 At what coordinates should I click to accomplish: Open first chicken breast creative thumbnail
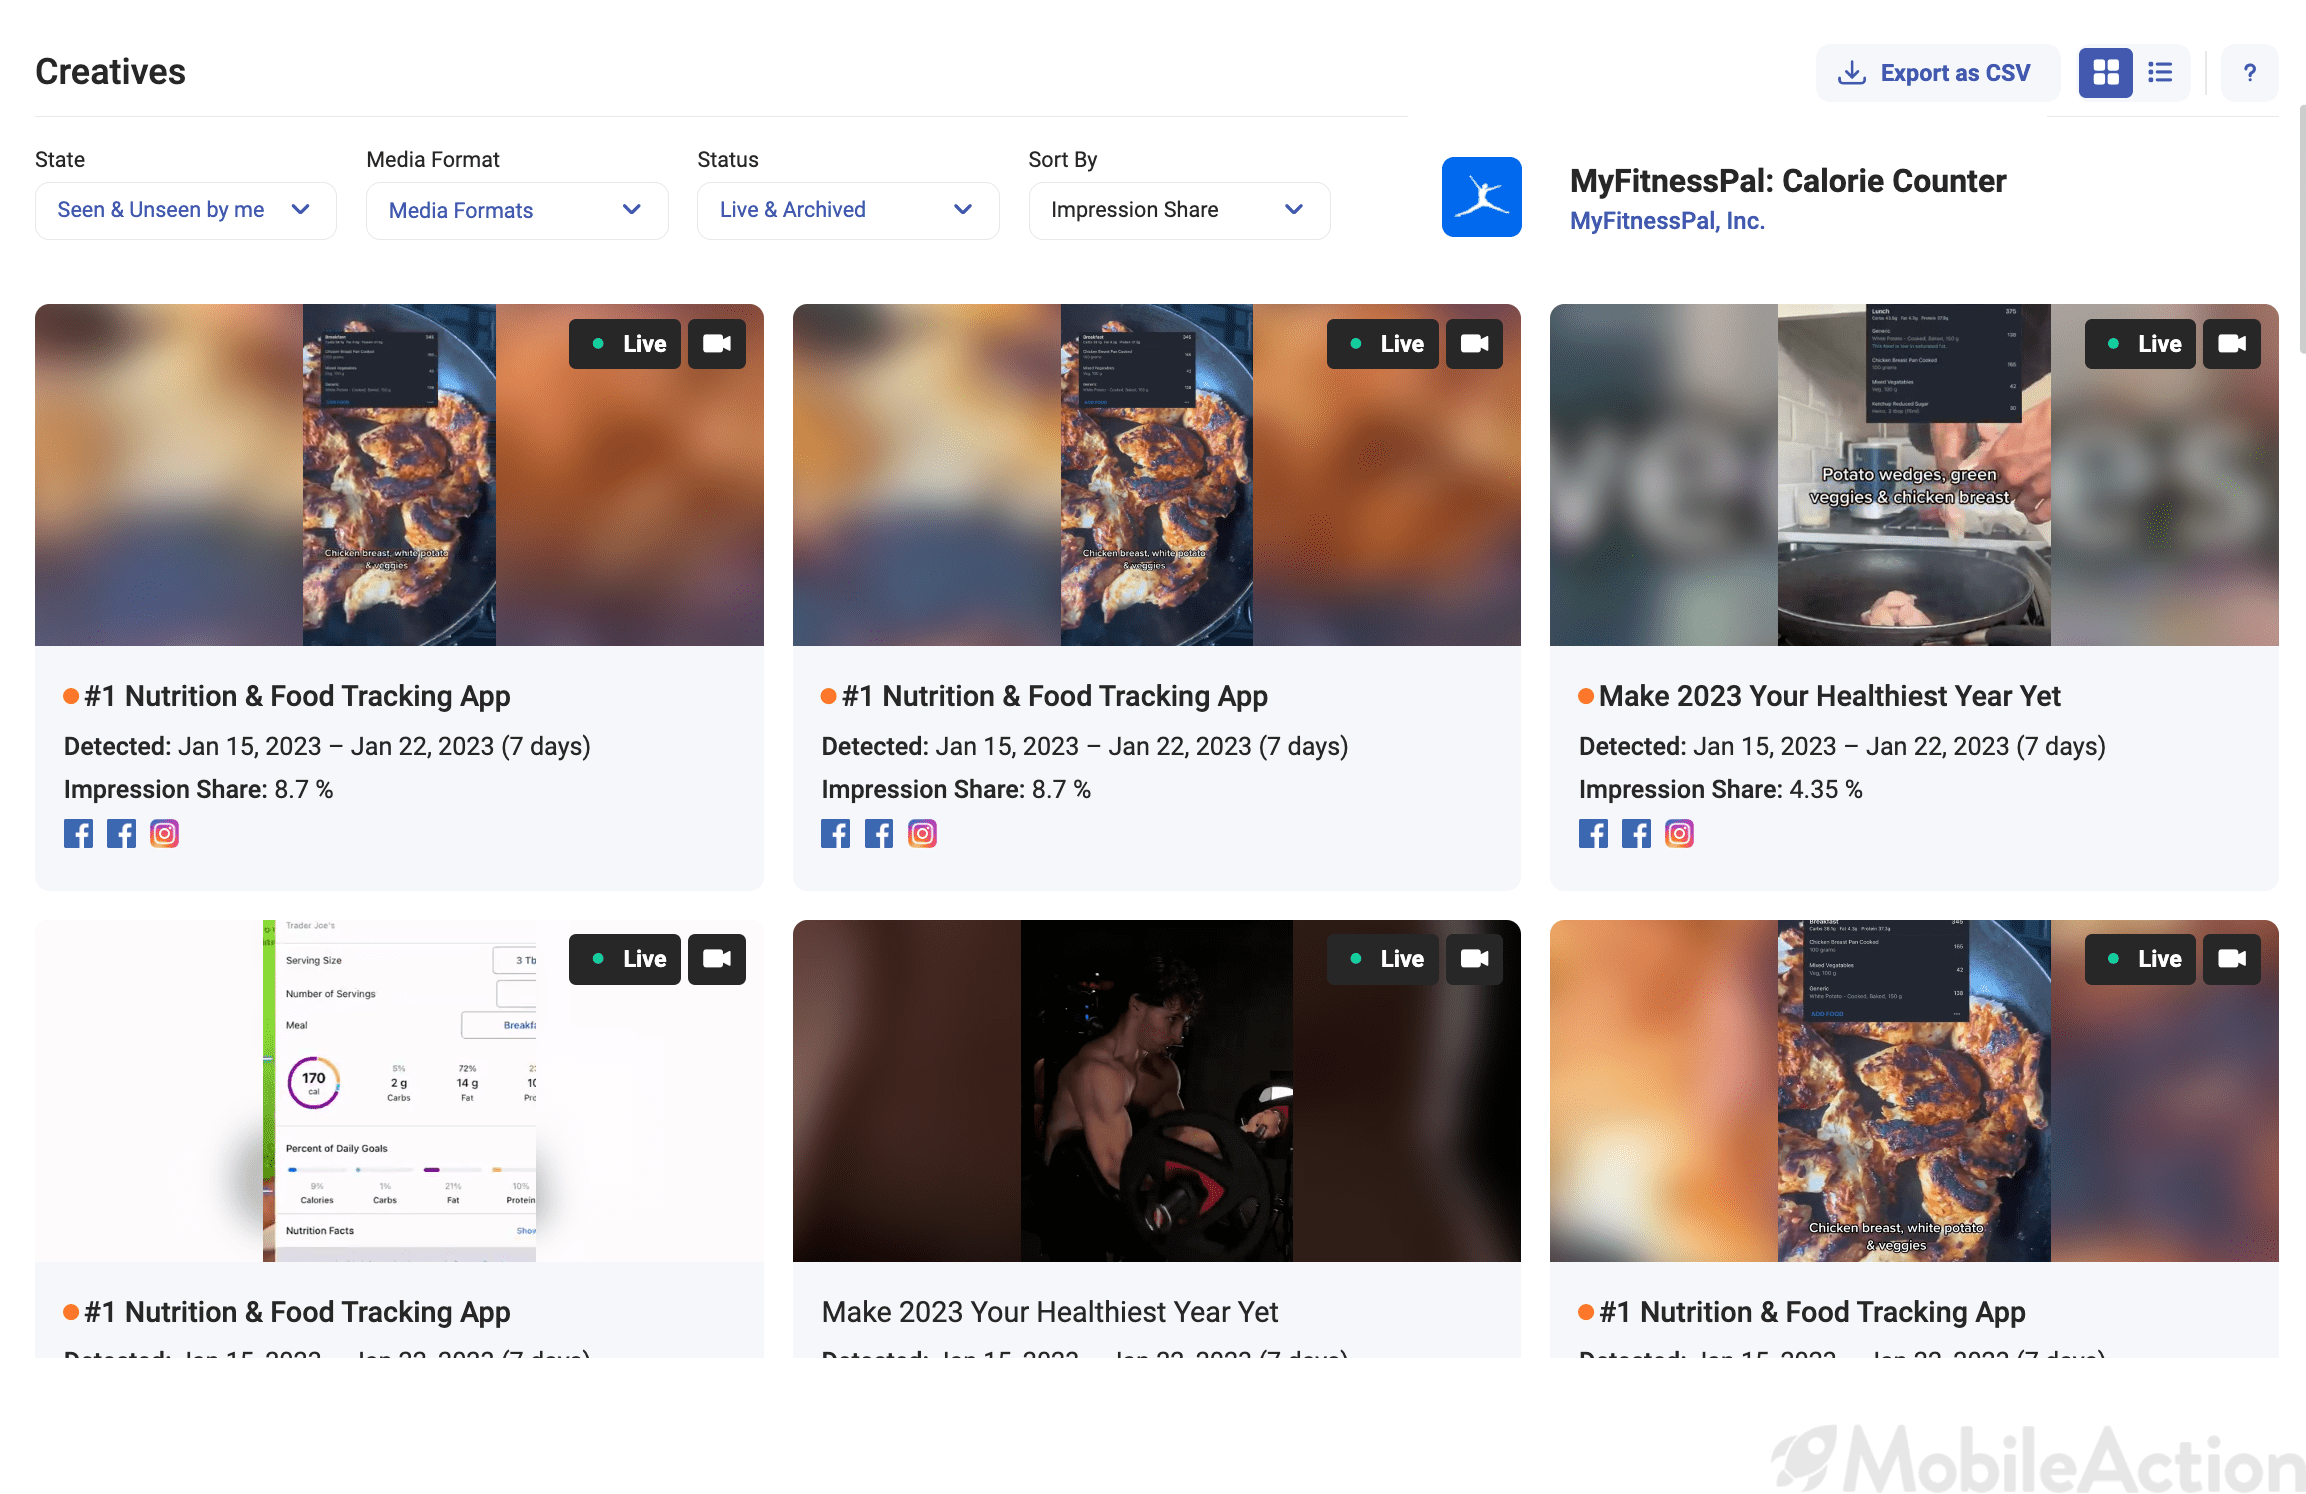[x=399, y=475]
